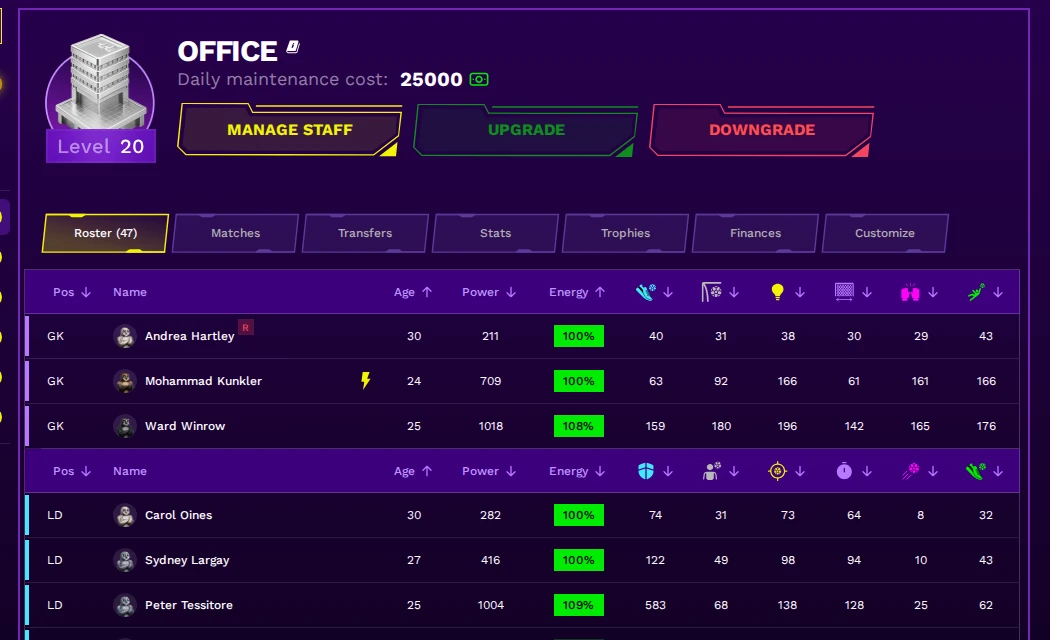Click the lightning bolt icon on Mohammad Kunkler's row
The height and width of the screenshot is (640, 1050).
pyautogui.click(x=366, y=381)
